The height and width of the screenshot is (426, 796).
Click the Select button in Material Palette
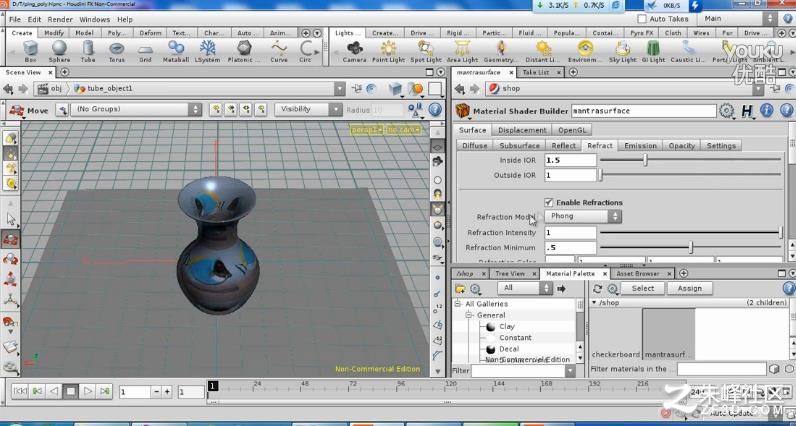pyautogui.click(x=642, y=288)
